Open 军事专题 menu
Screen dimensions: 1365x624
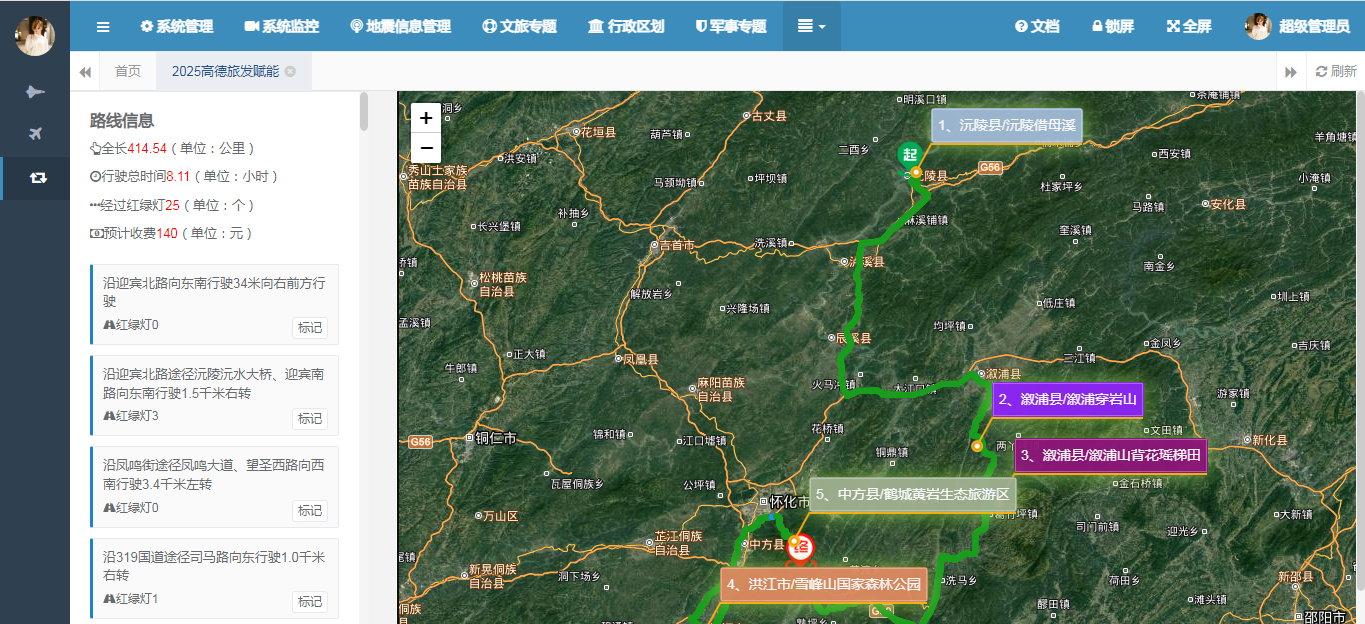pyautogui.click(x=731, y=27)
